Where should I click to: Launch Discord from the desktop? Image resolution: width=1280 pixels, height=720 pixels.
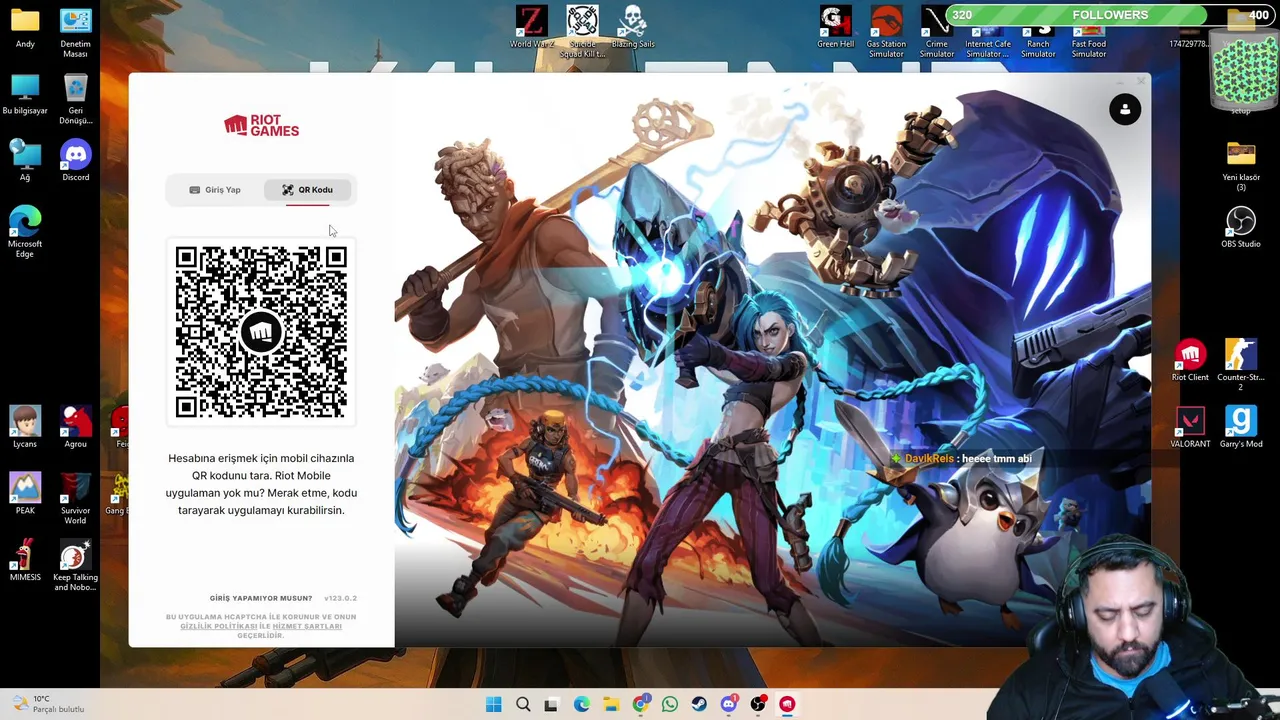75,162
